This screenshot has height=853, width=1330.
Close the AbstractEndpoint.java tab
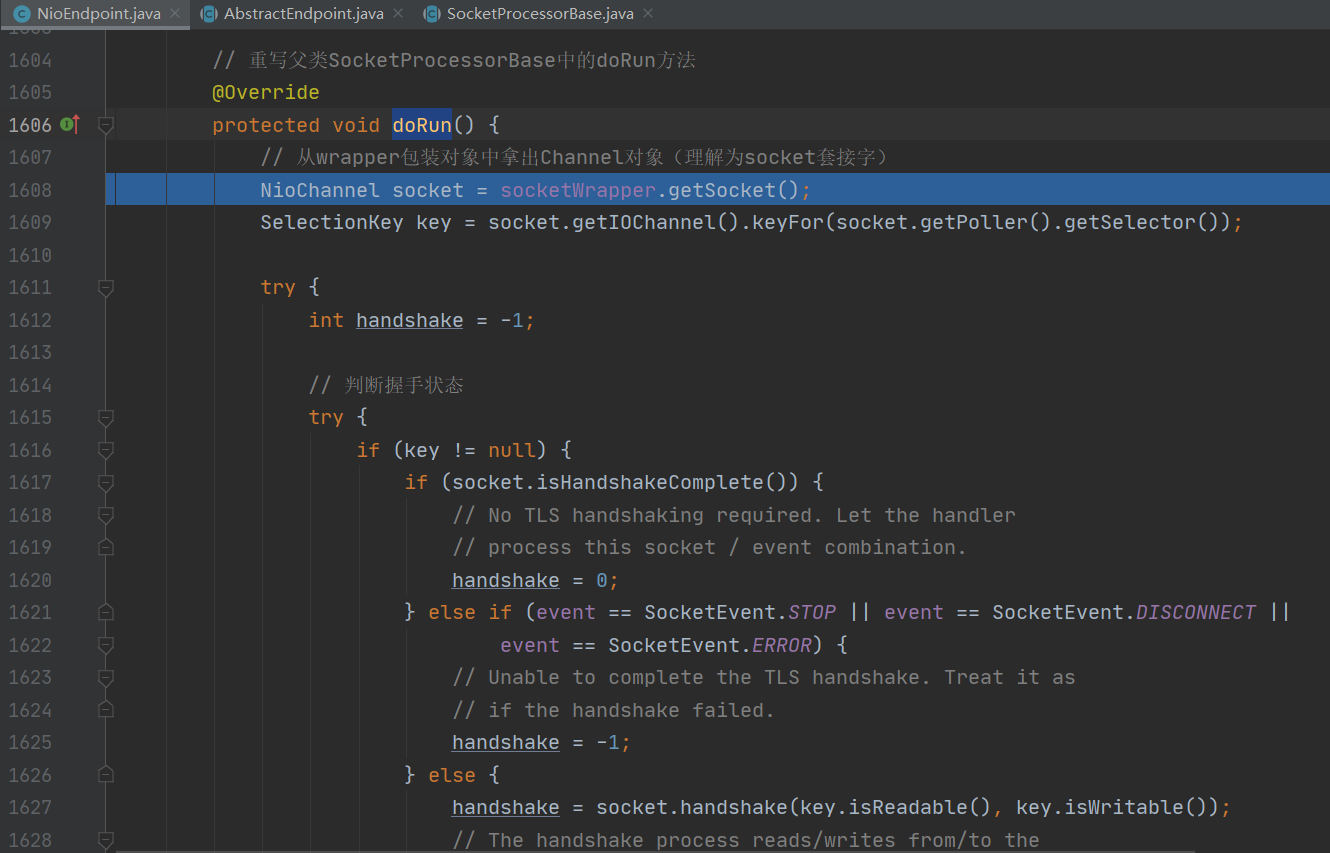[x=397, y=14]
